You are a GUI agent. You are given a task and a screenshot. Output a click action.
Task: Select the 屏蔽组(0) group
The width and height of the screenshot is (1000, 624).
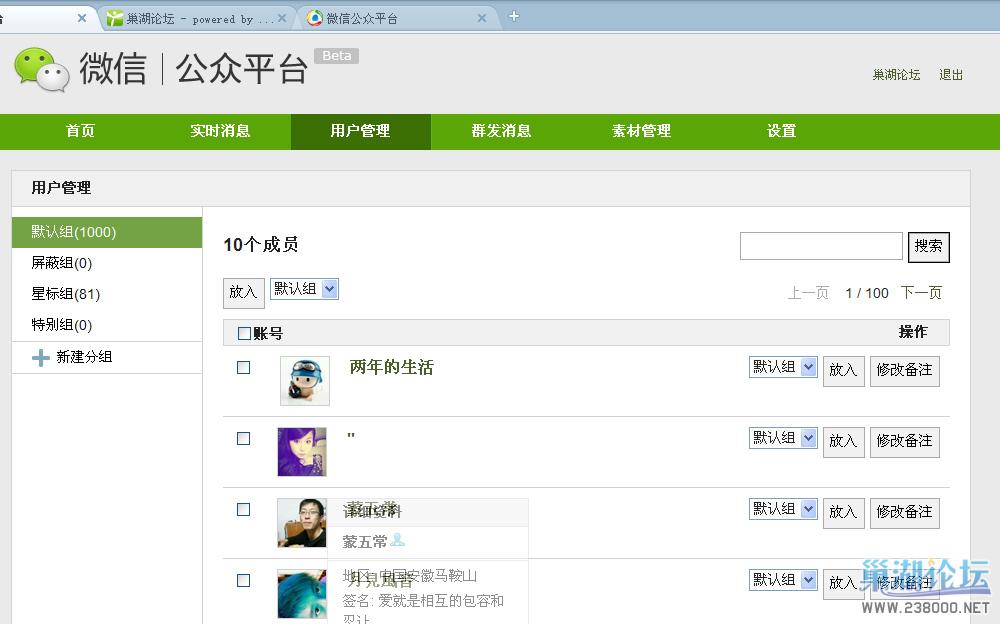107,263
